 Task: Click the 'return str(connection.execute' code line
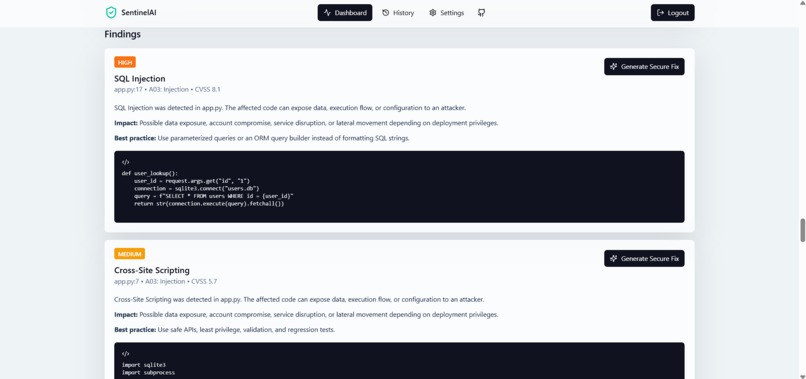[x=209, y=204]
